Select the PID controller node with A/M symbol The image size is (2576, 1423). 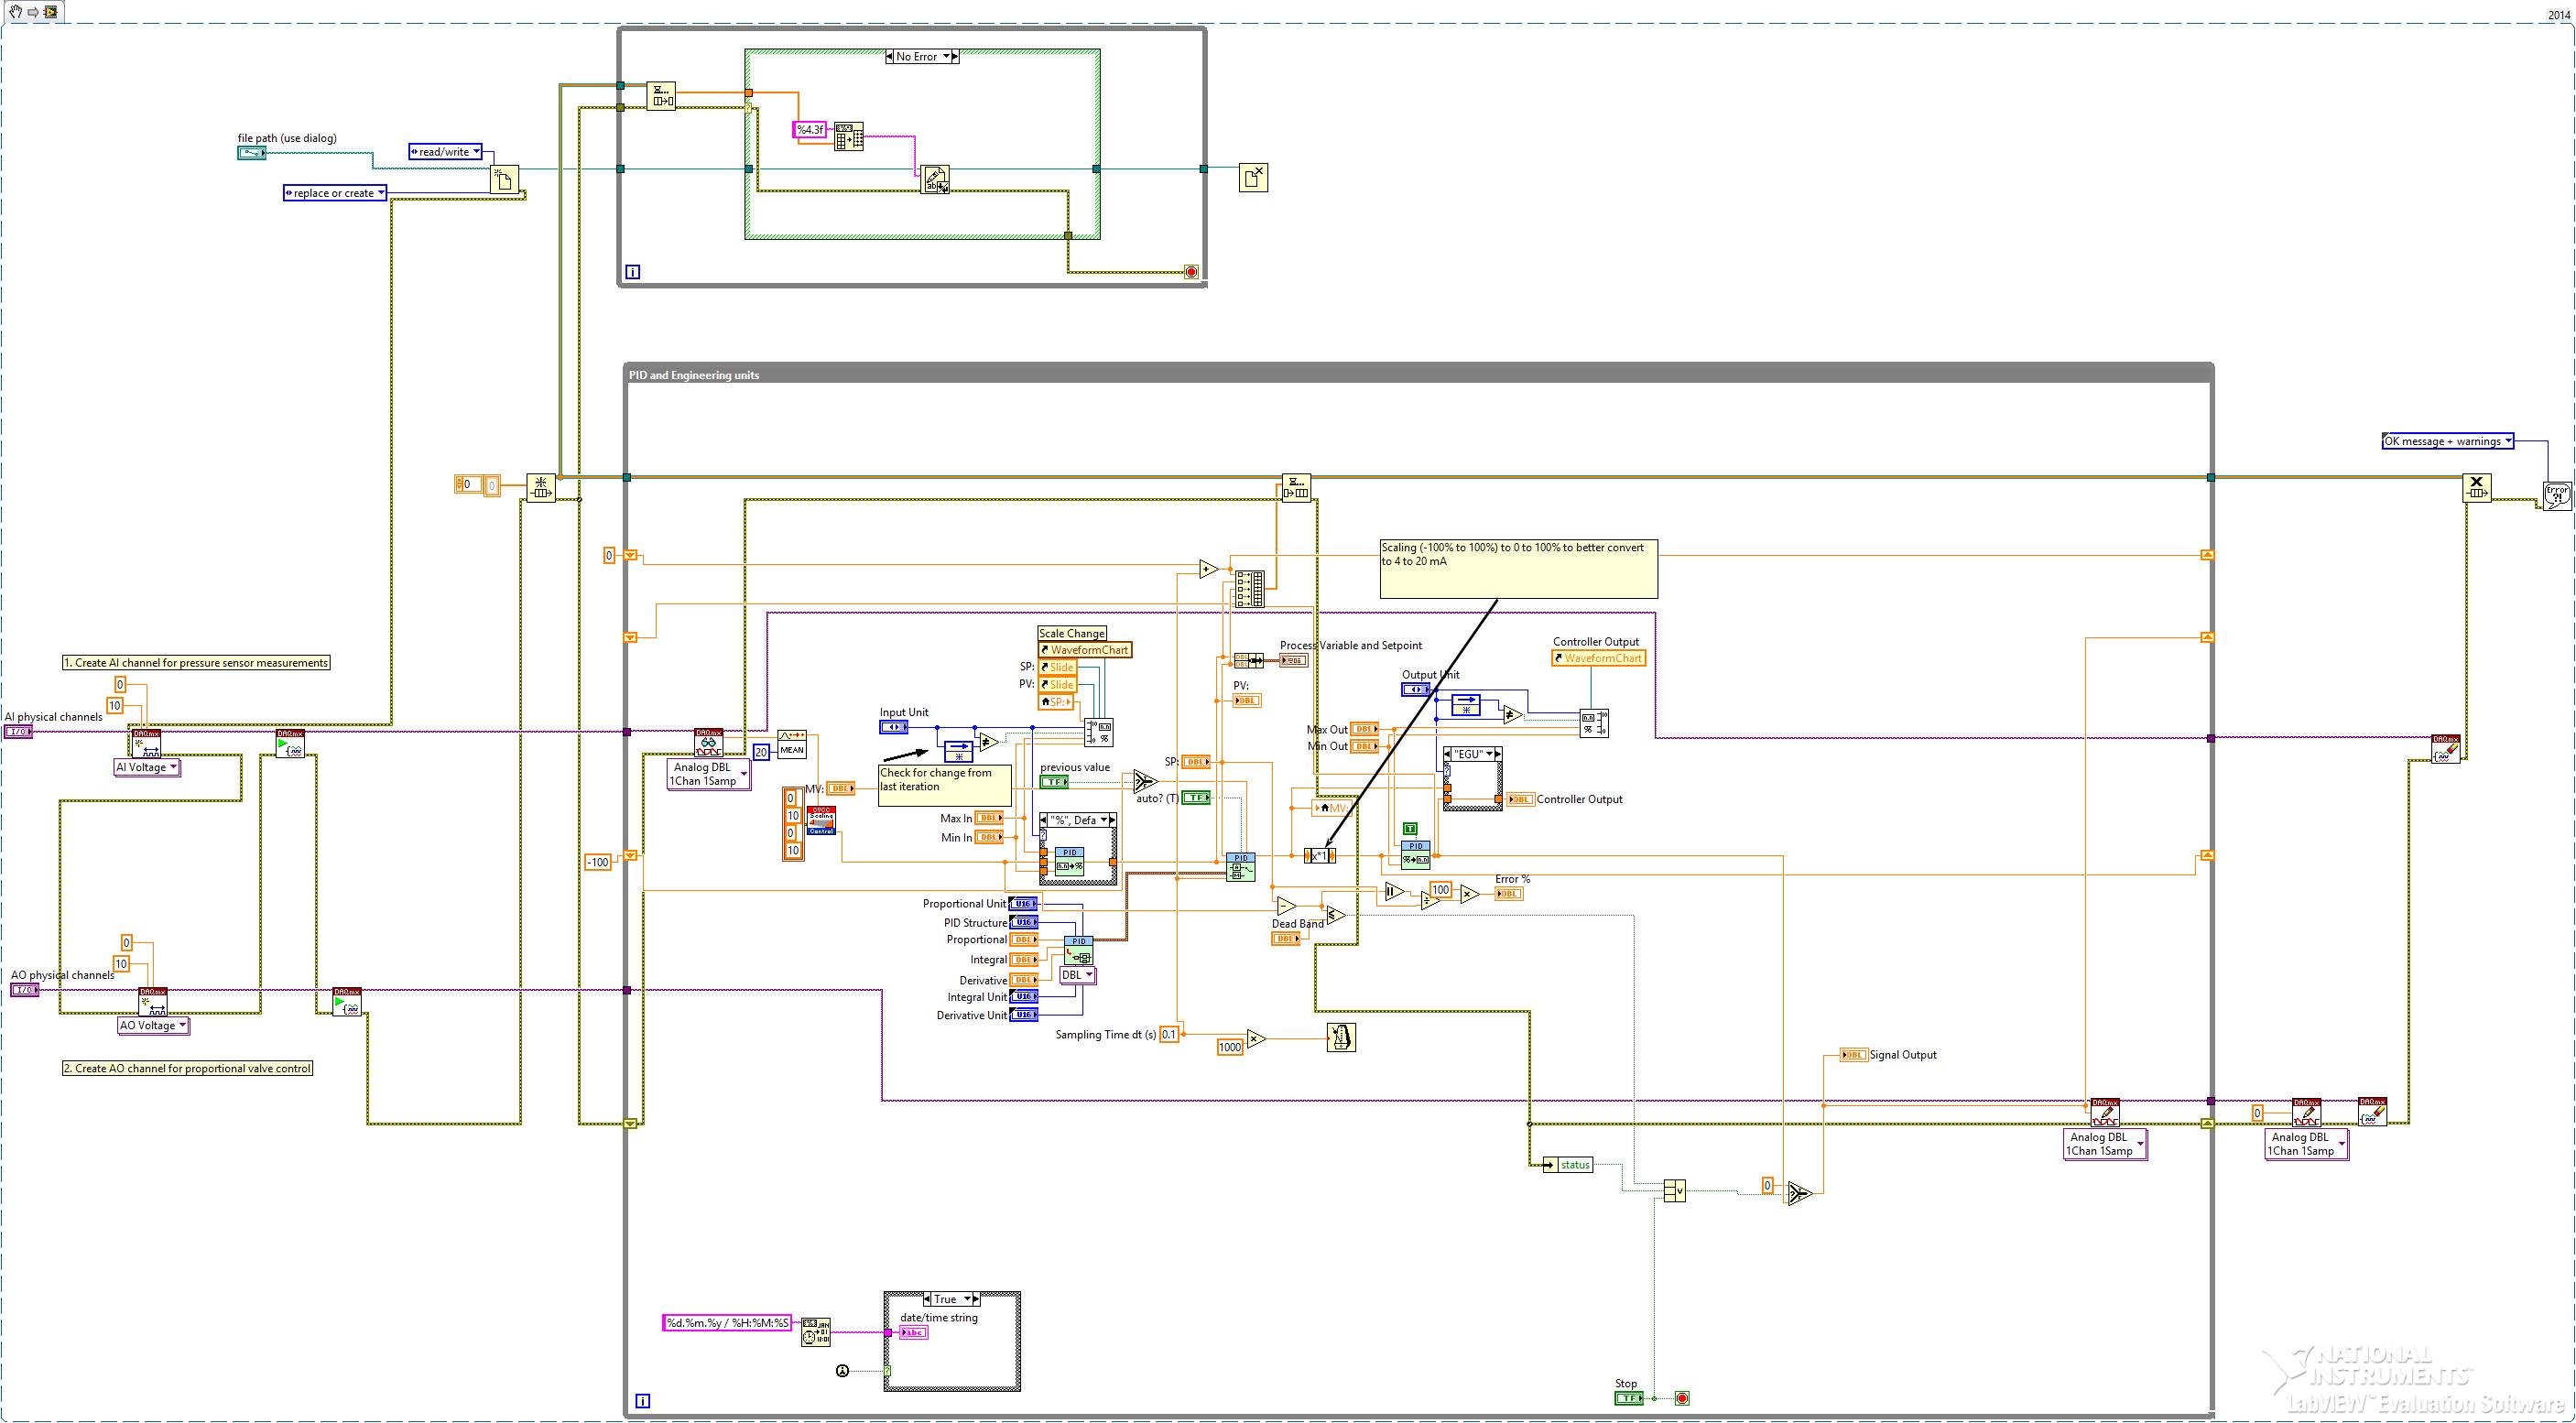[x=1240, y=867]
